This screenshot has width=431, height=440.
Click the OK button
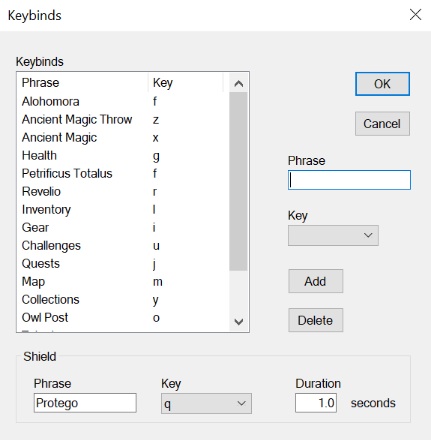click(382, 84)
